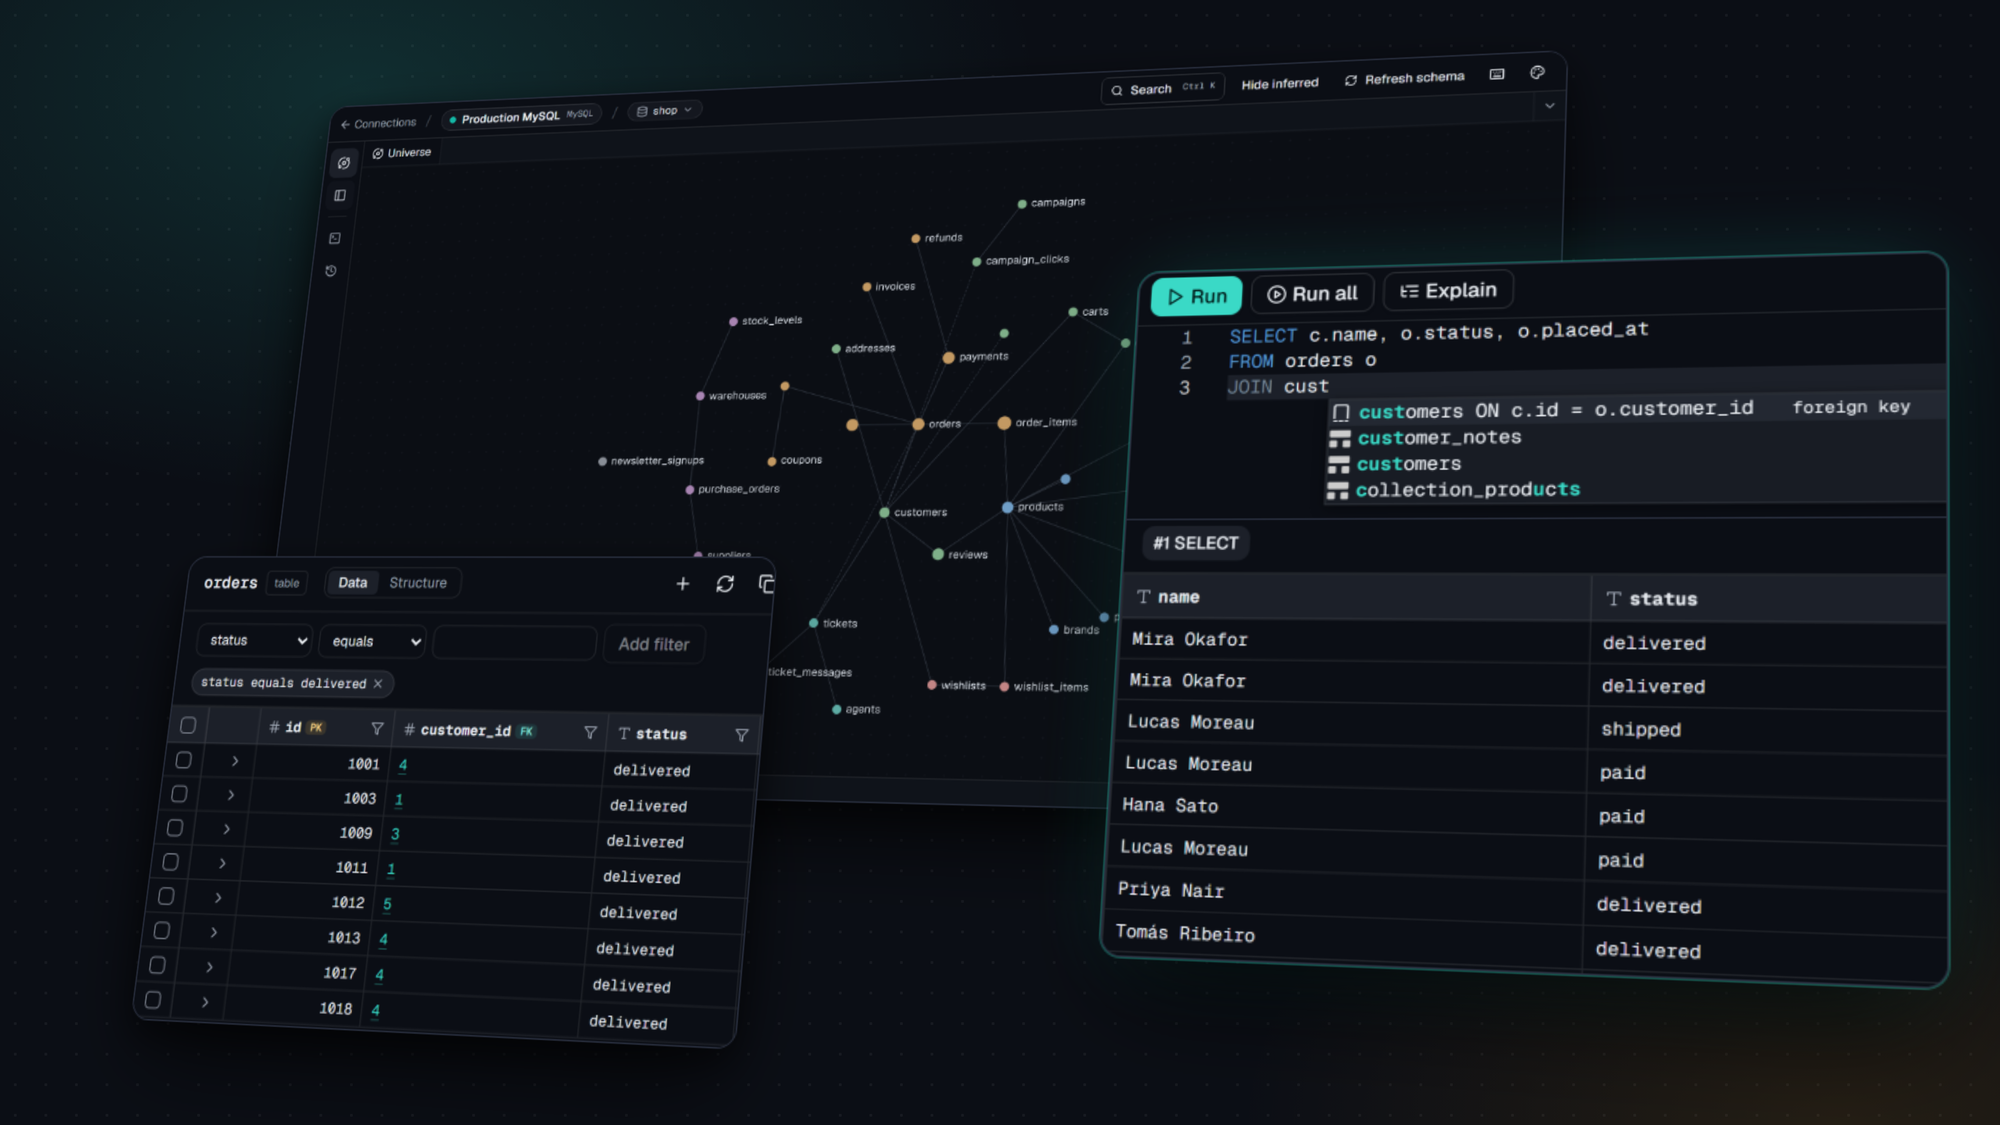
Task: Select the #1 SELECT result tab
Action: (x=1196, y=543)
